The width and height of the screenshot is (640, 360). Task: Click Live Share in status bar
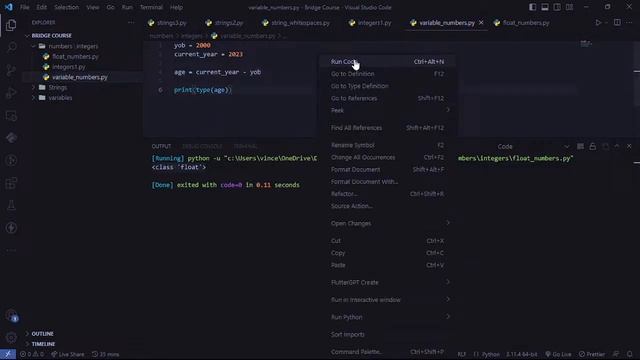68,354
